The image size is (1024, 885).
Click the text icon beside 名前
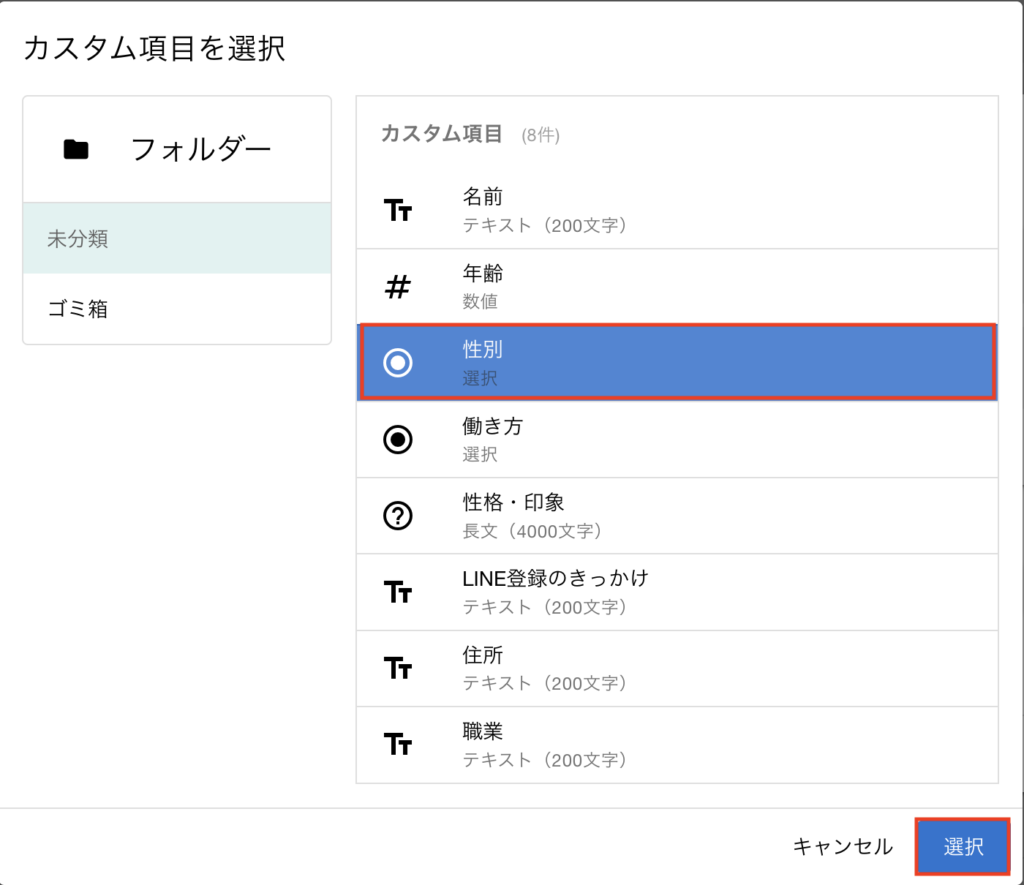tap(398, 210)
